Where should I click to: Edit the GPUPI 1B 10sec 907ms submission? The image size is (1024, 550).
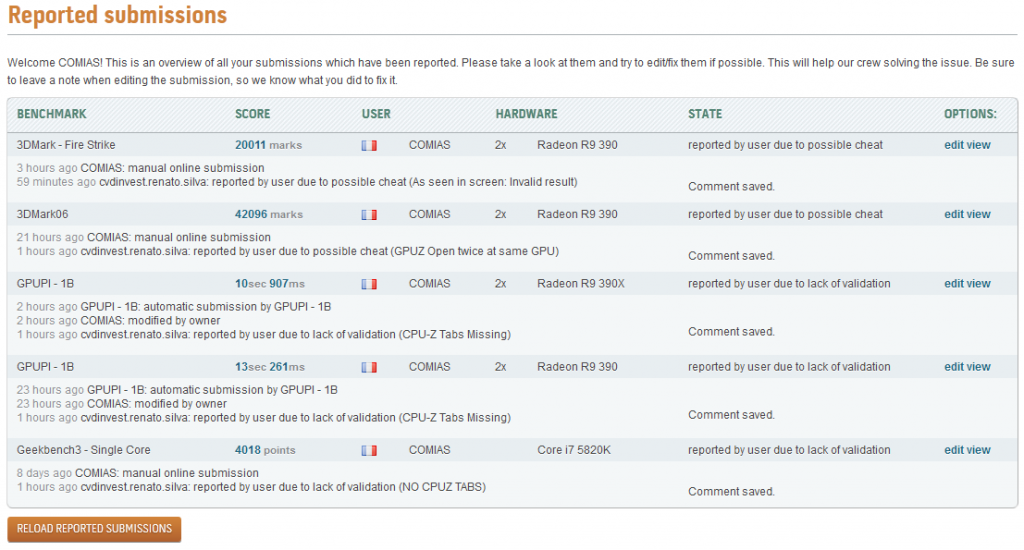pyautogui.click(x=953, y=283)
